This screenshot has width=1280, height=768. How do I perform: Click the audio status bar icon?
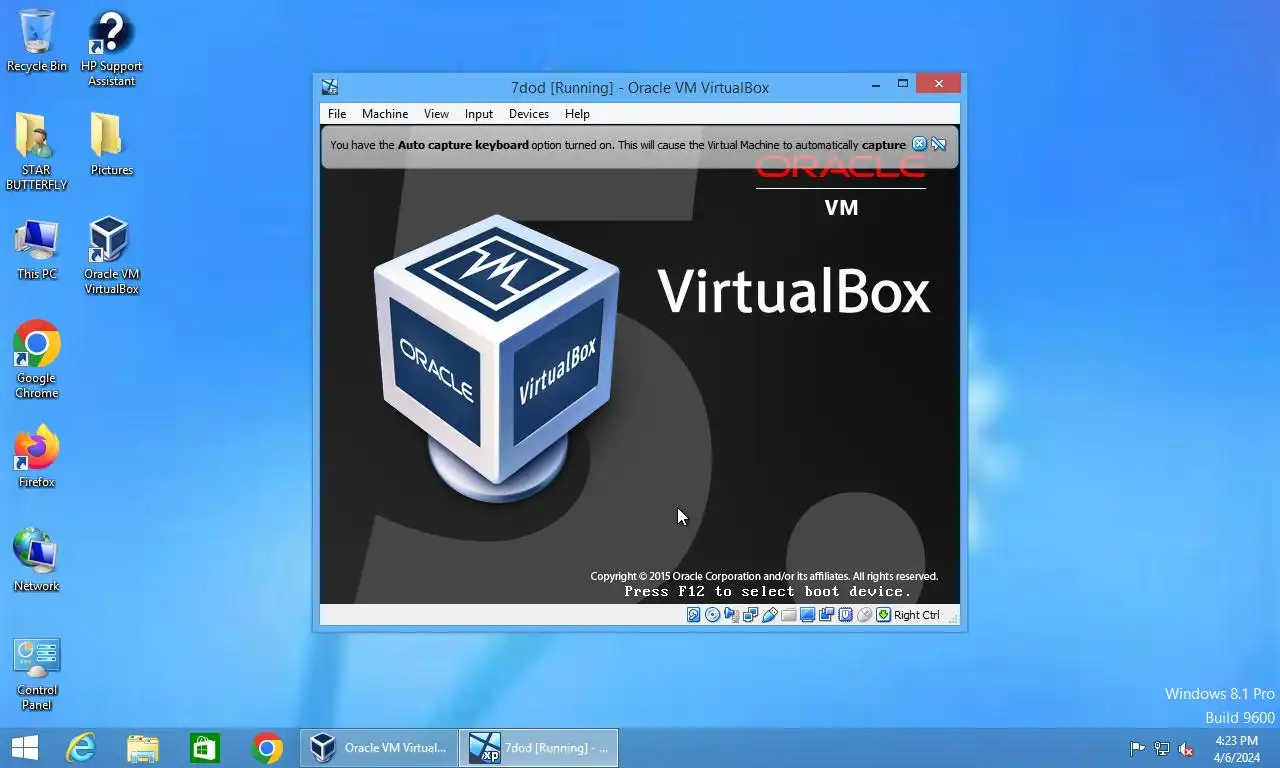[731, 615]
